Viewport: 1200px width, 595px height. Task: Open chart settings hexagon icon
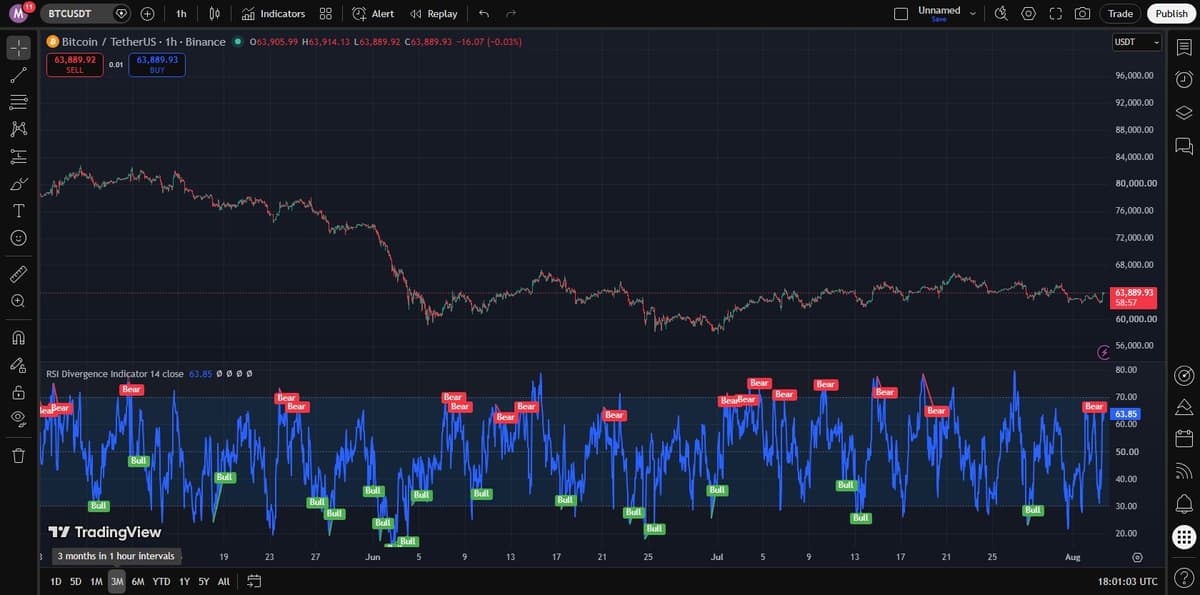coord(1029,14)
